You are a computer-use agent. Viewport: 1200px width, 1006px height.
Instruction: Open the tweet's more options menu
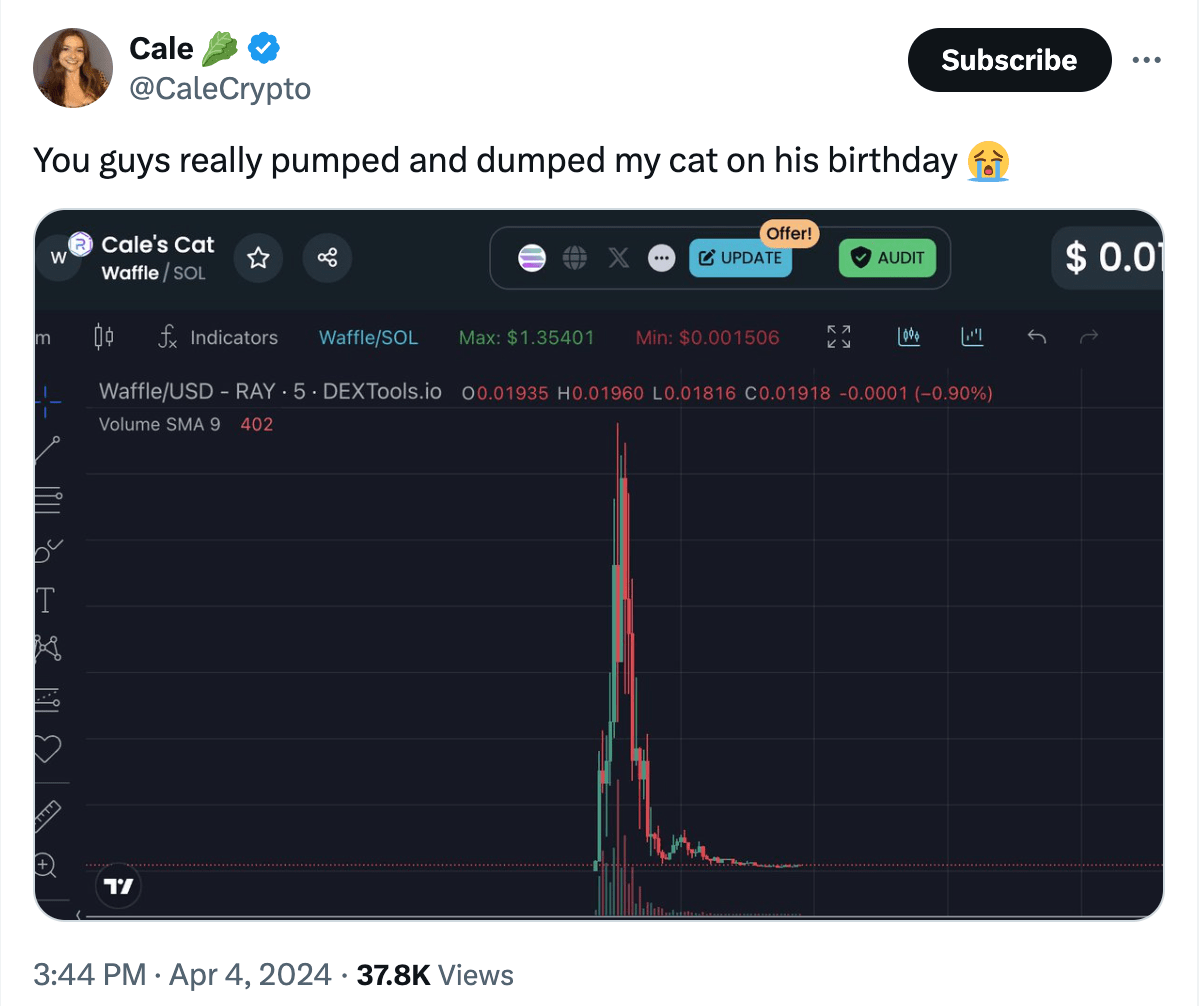[1147, 60]
